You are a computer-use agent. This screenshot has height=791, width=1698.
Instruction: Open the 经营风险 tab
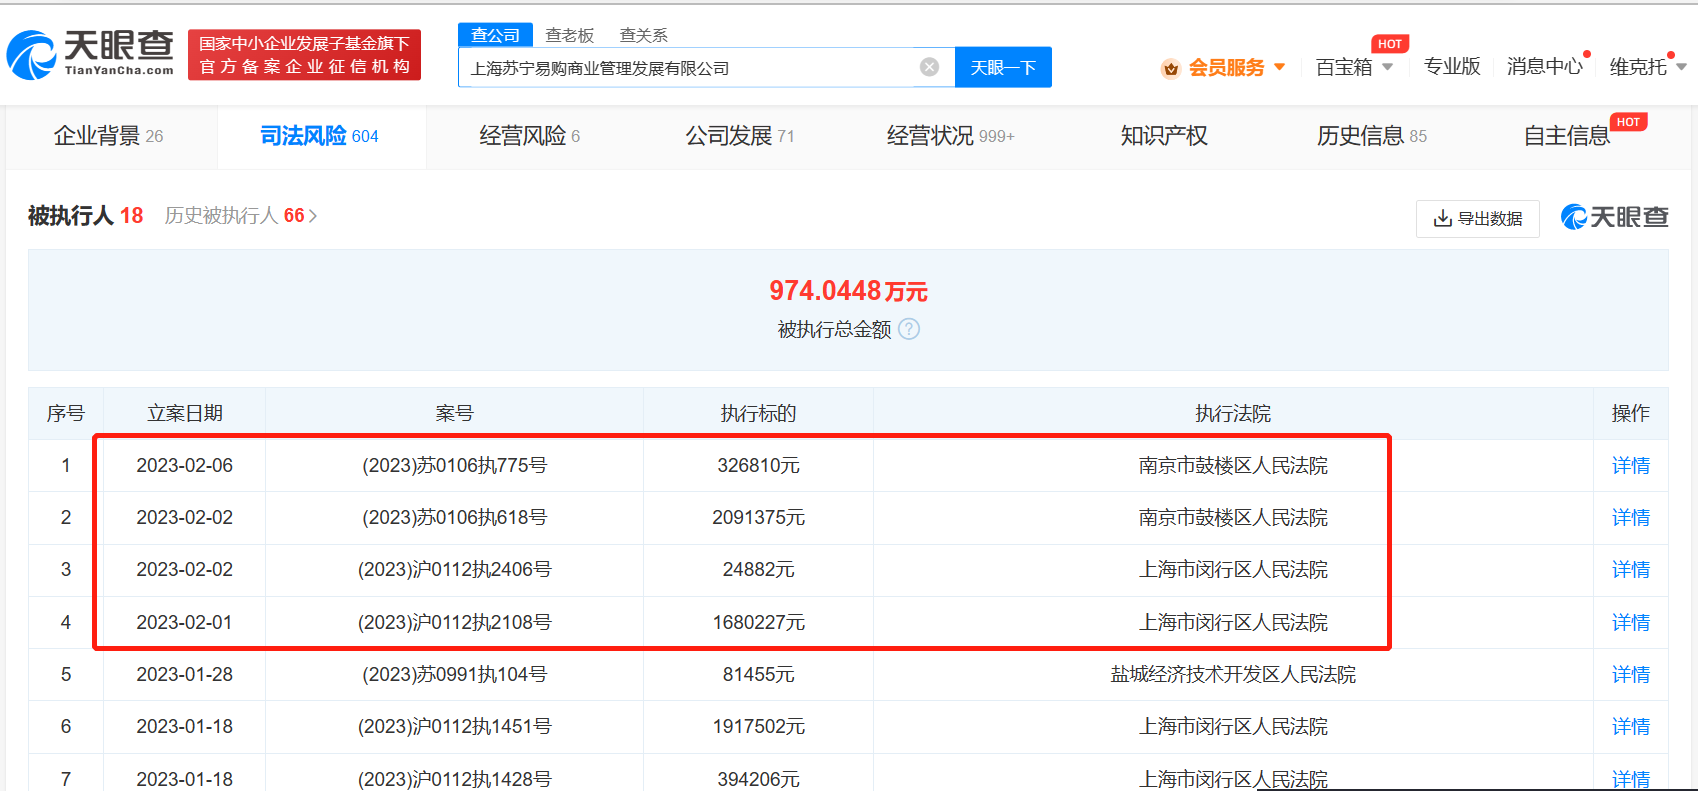(529, 136)
